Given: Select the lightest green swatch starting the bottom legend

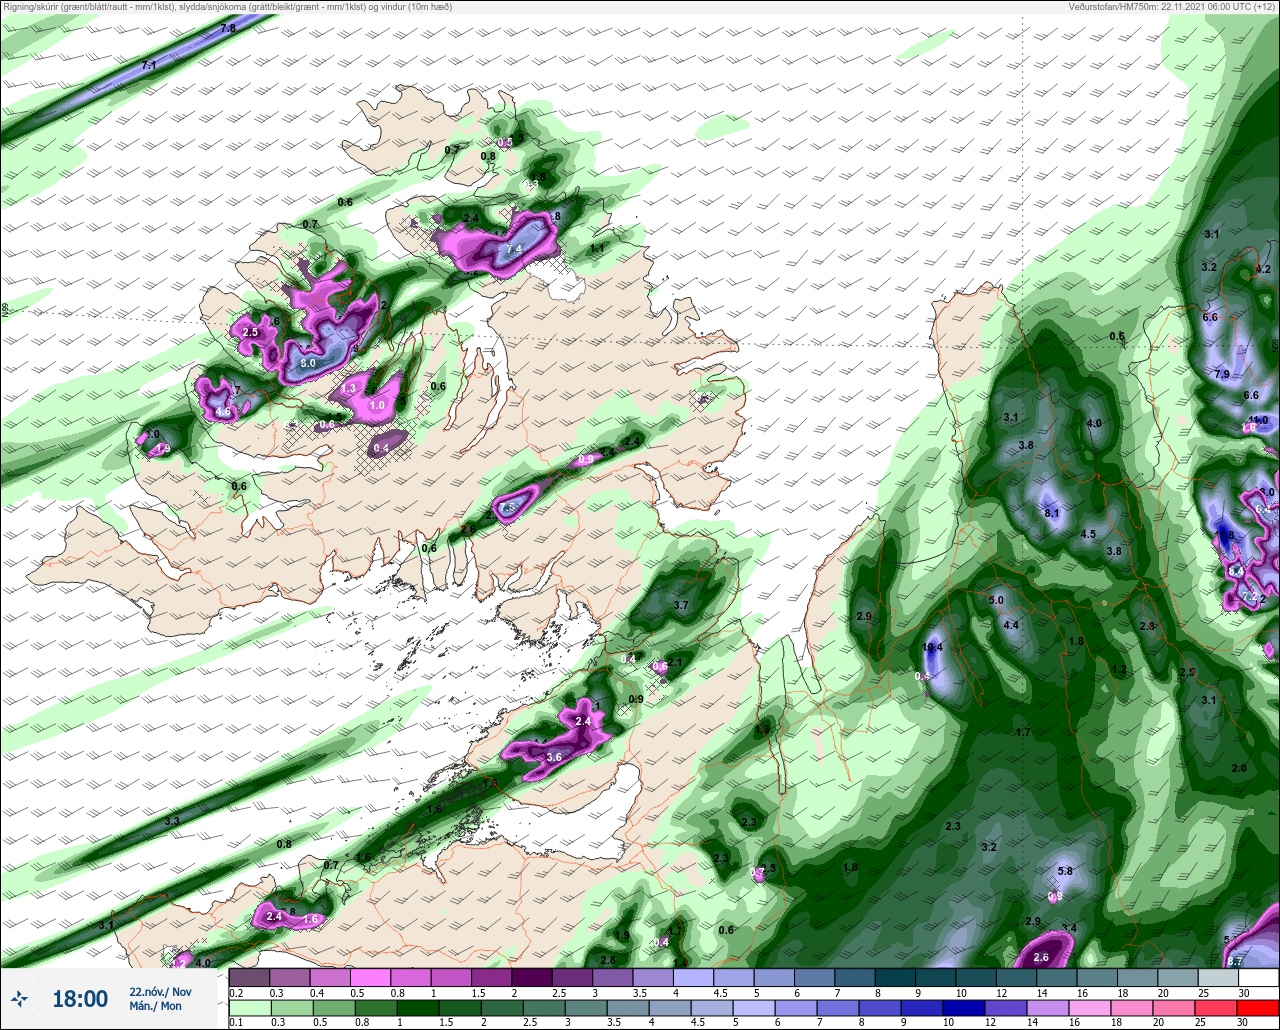Looking at the screenshot, I should pyautogui.click(x=249, y=1007).
